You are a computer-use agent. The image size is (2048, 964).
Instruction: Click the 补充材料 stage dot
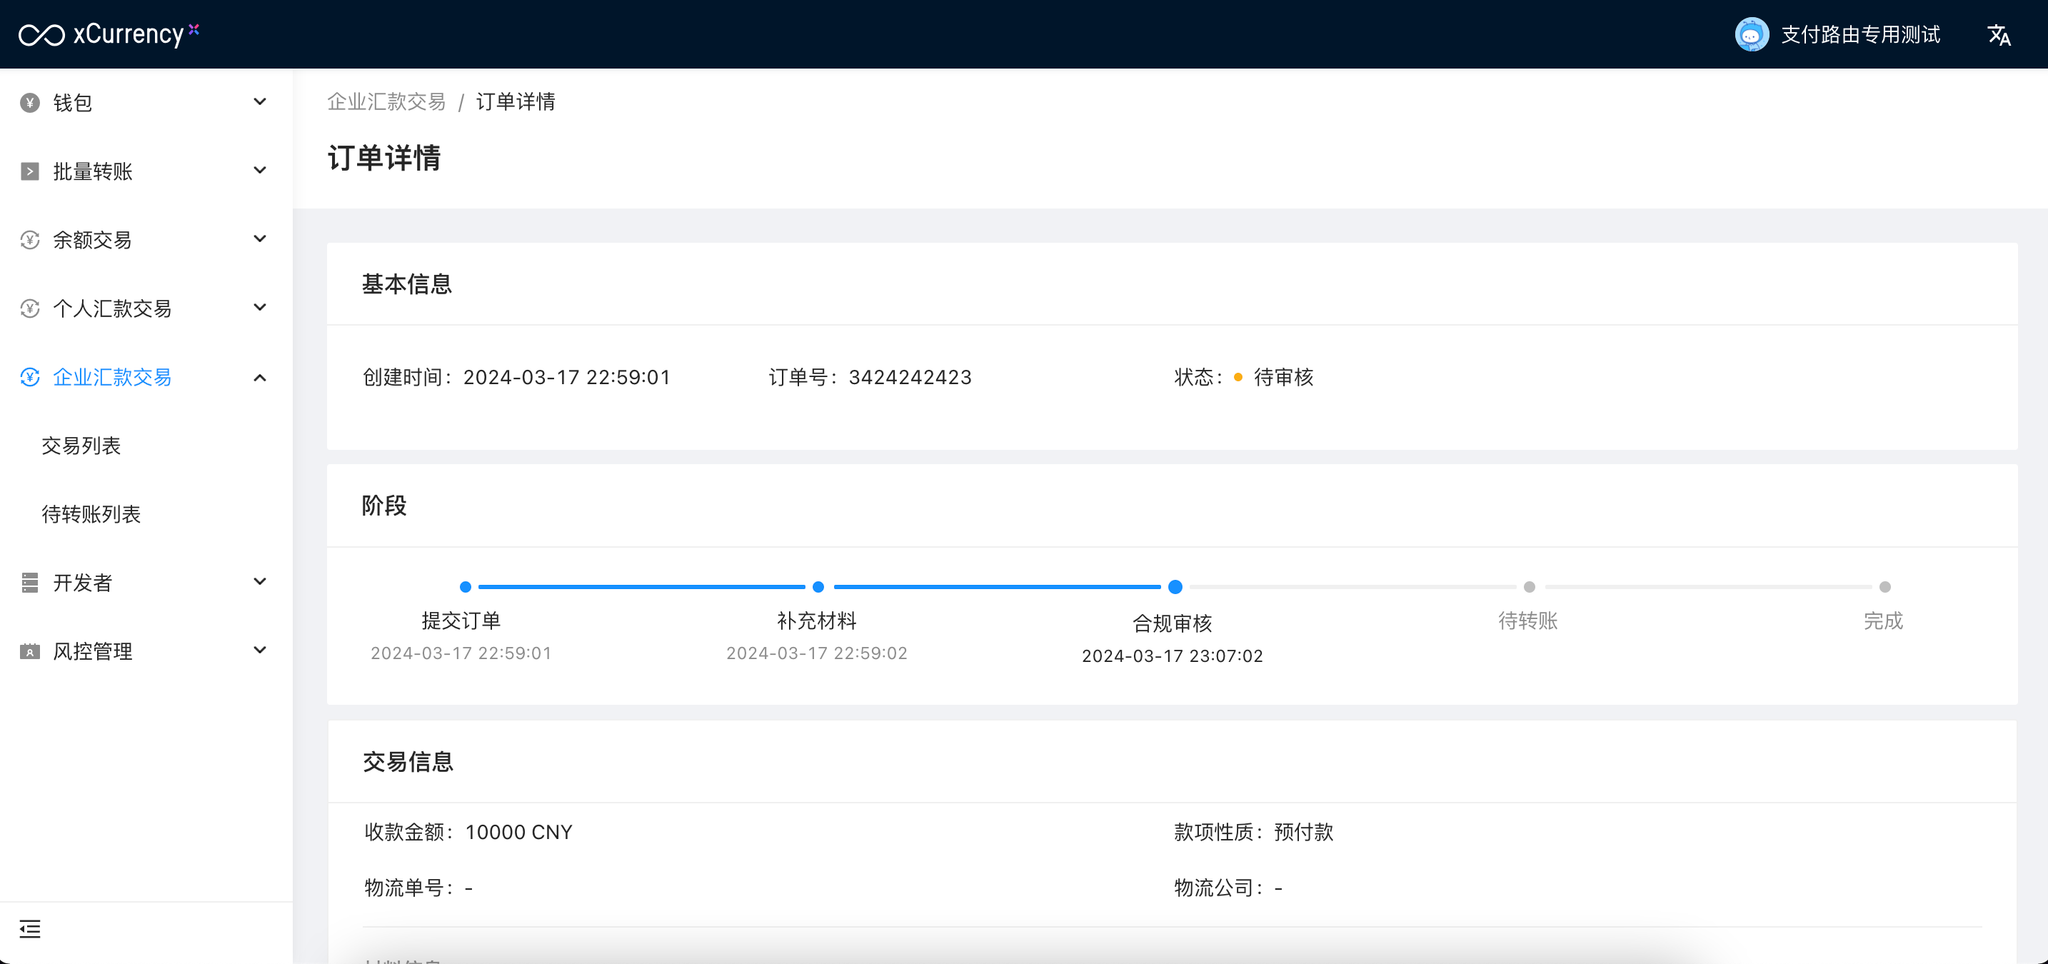point(818,587)
